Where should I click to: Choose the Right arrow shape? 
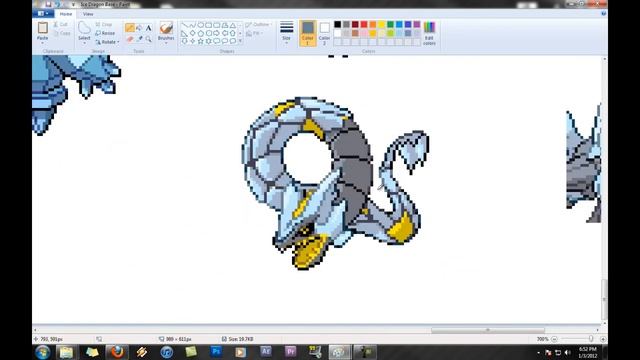pos(216,33)
